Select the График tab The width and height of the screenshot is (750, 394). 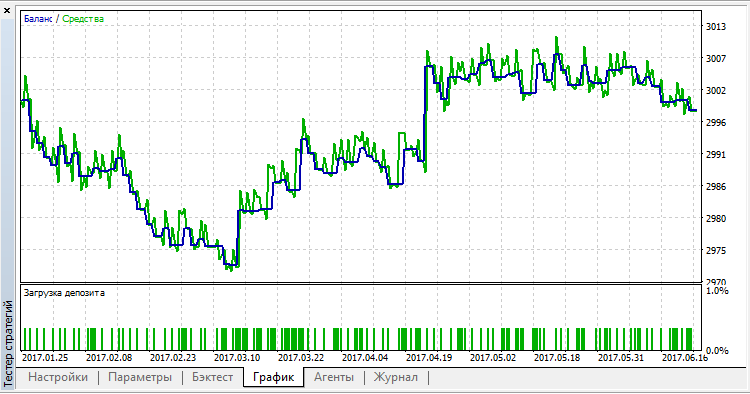coord(273,377)
